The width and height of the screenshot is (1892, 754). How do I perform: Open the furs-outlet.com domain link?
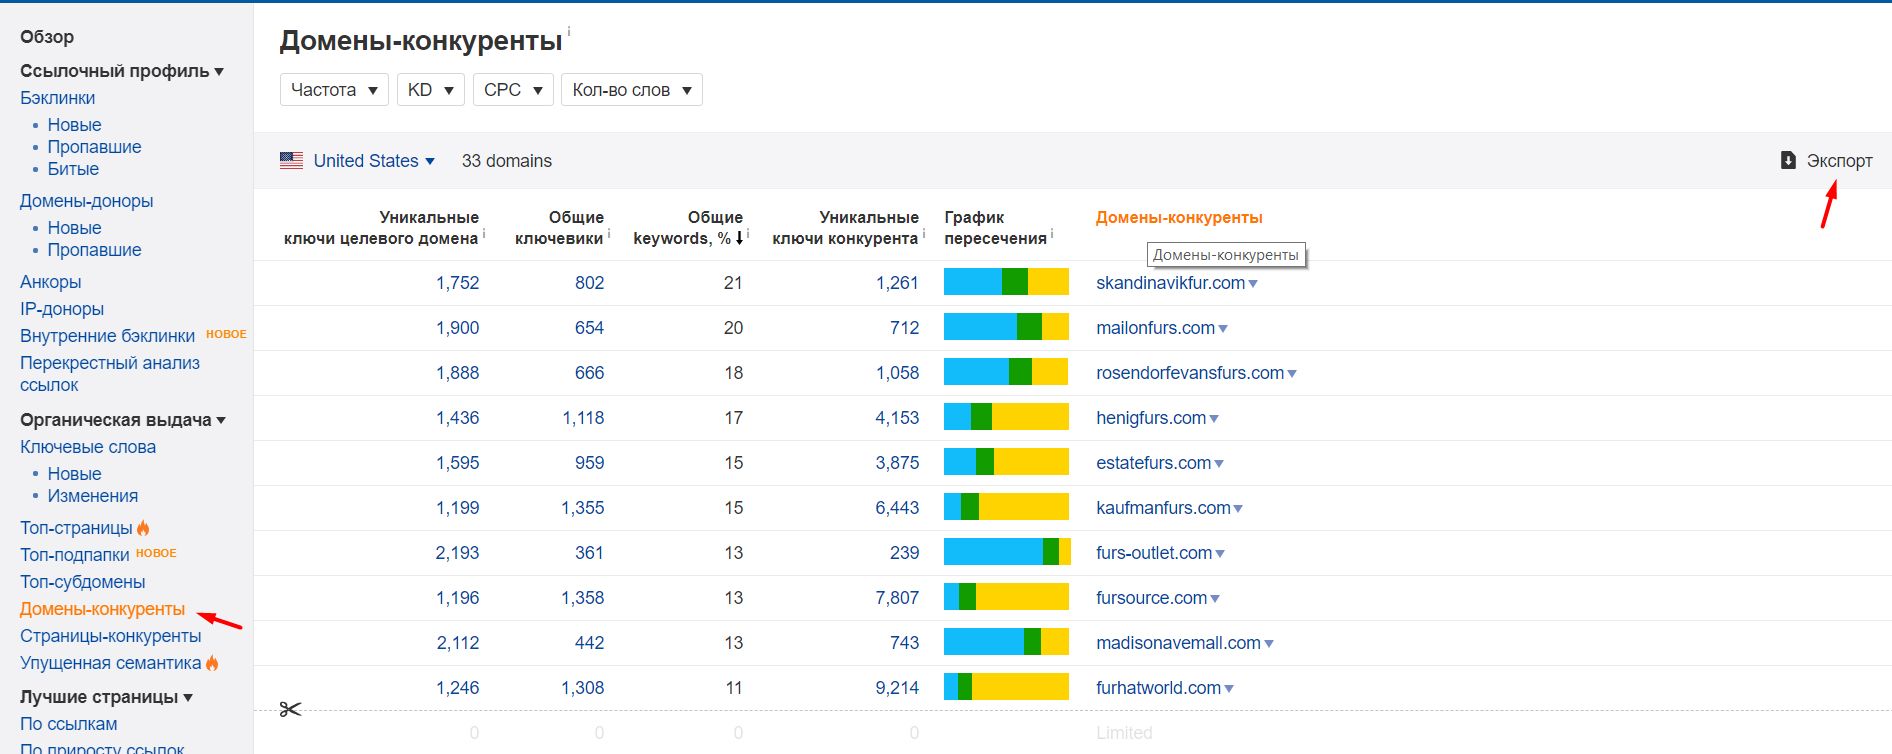point(1154,553)
